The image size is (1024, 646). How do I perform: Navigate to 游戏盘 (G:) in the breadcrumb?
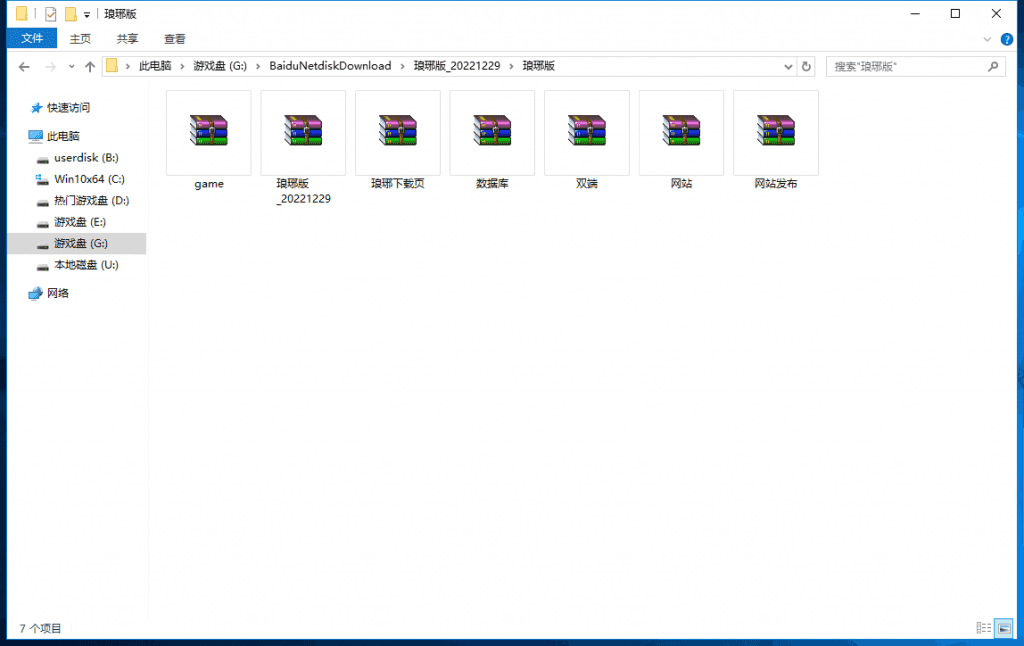tap(220, 66)
